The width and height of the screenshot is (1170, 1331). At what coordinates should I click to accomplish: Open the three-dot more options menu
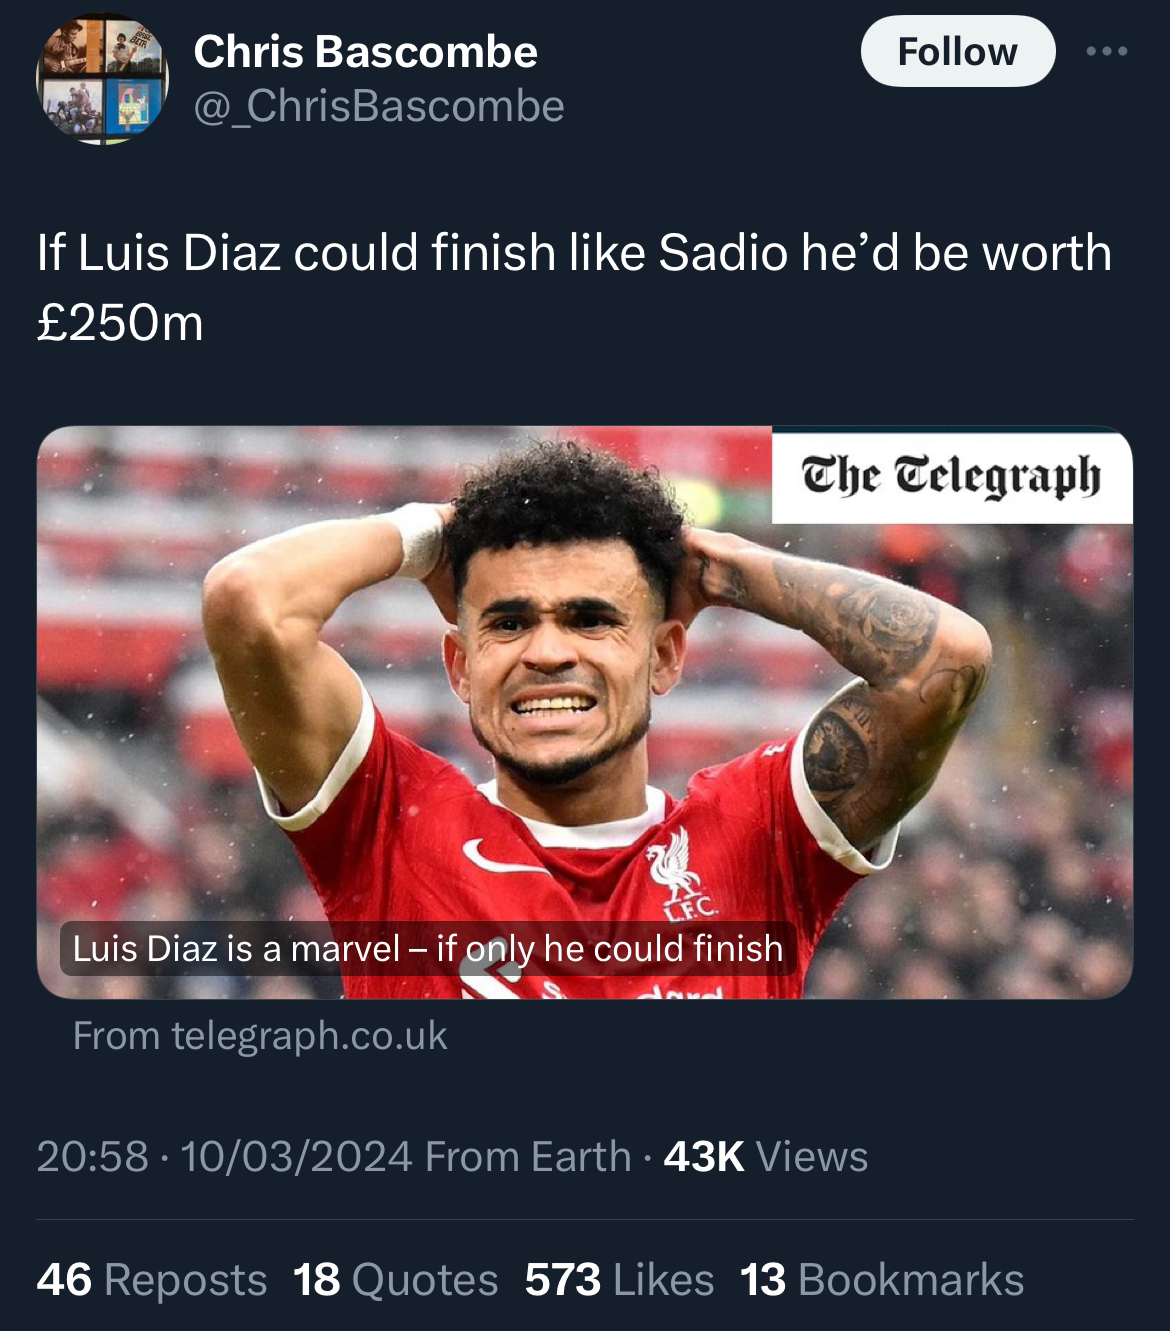pyautogui.click(x=1107, y=51)
